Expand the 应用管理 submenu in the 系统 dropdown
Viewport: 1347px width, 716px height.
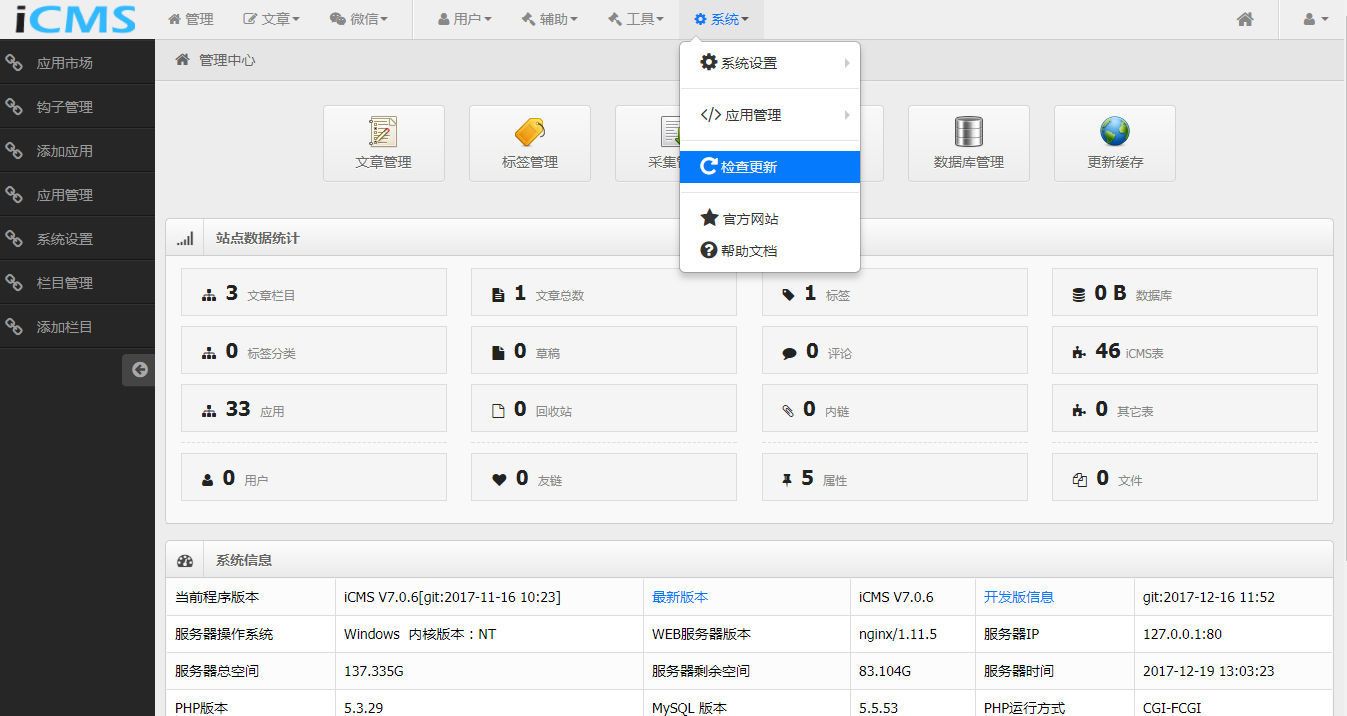pos(770,115)
